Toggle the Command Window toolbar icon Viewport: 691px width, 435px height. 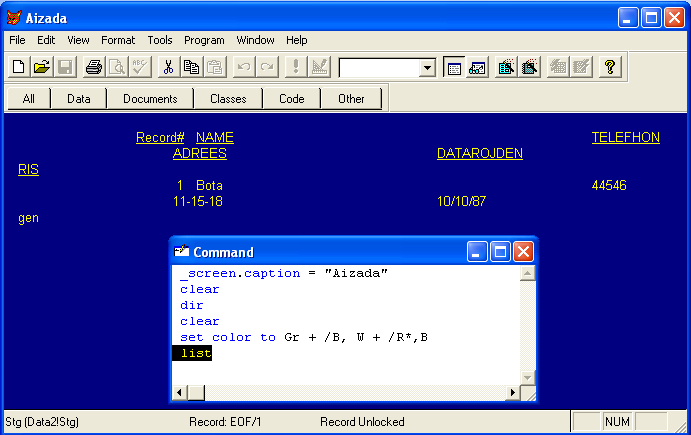pyautogui.click(x=454, y=67)
